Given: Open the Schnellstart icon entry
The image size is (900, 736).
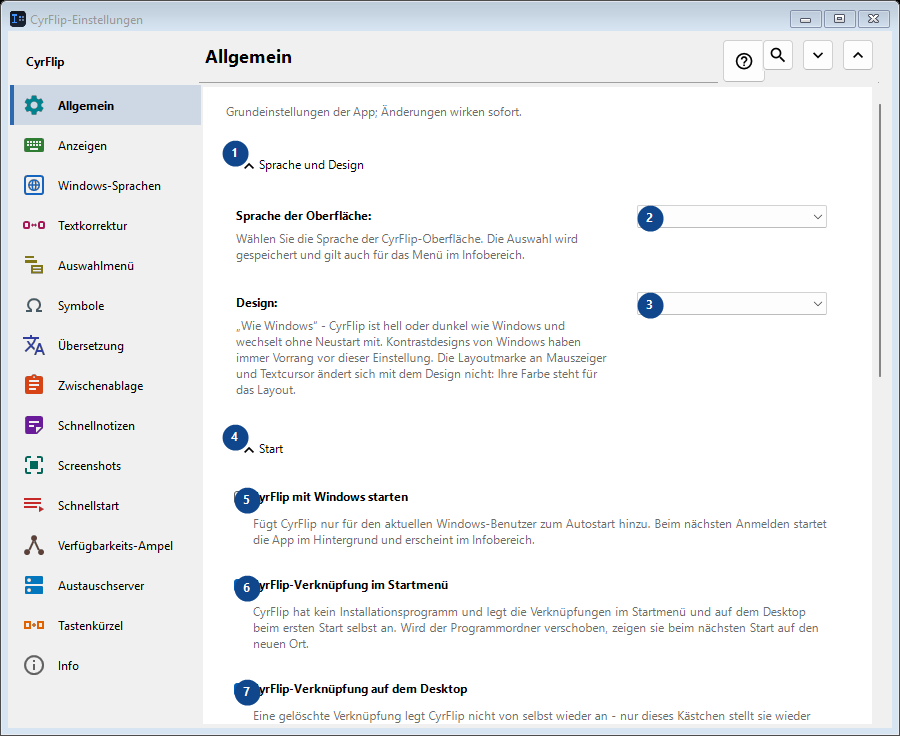Looking at the screenshot, I should 34,505.
